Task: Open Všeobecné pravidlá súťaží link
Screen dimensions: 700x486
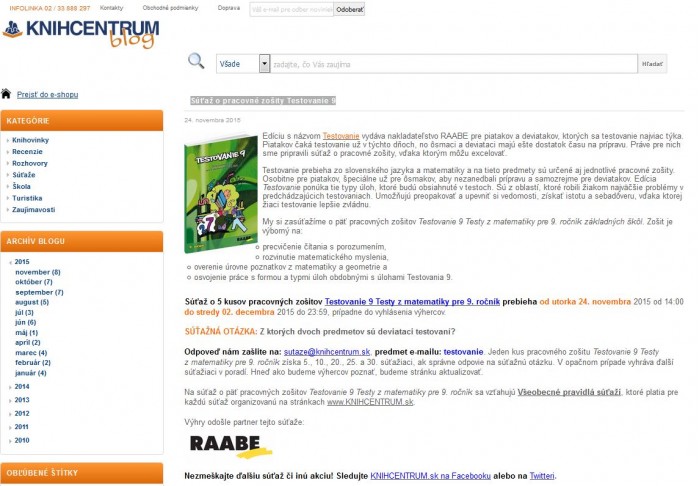Action: coord(569,392)
